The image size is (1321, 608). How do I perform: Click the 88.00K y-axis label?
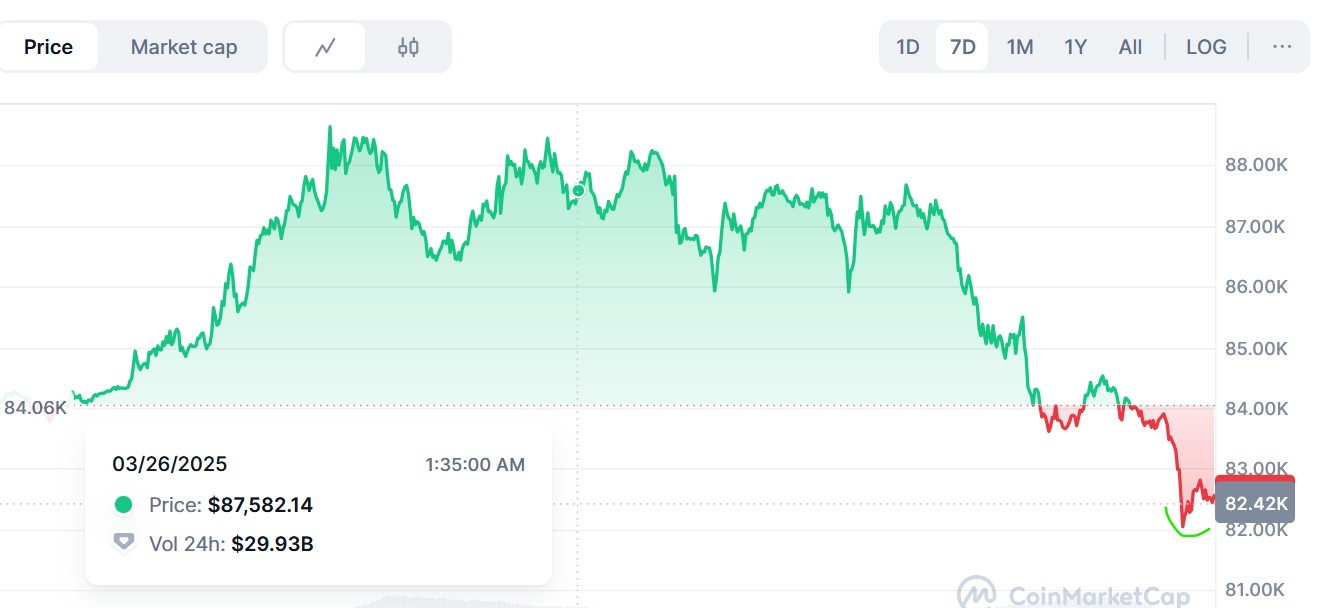1256,165
